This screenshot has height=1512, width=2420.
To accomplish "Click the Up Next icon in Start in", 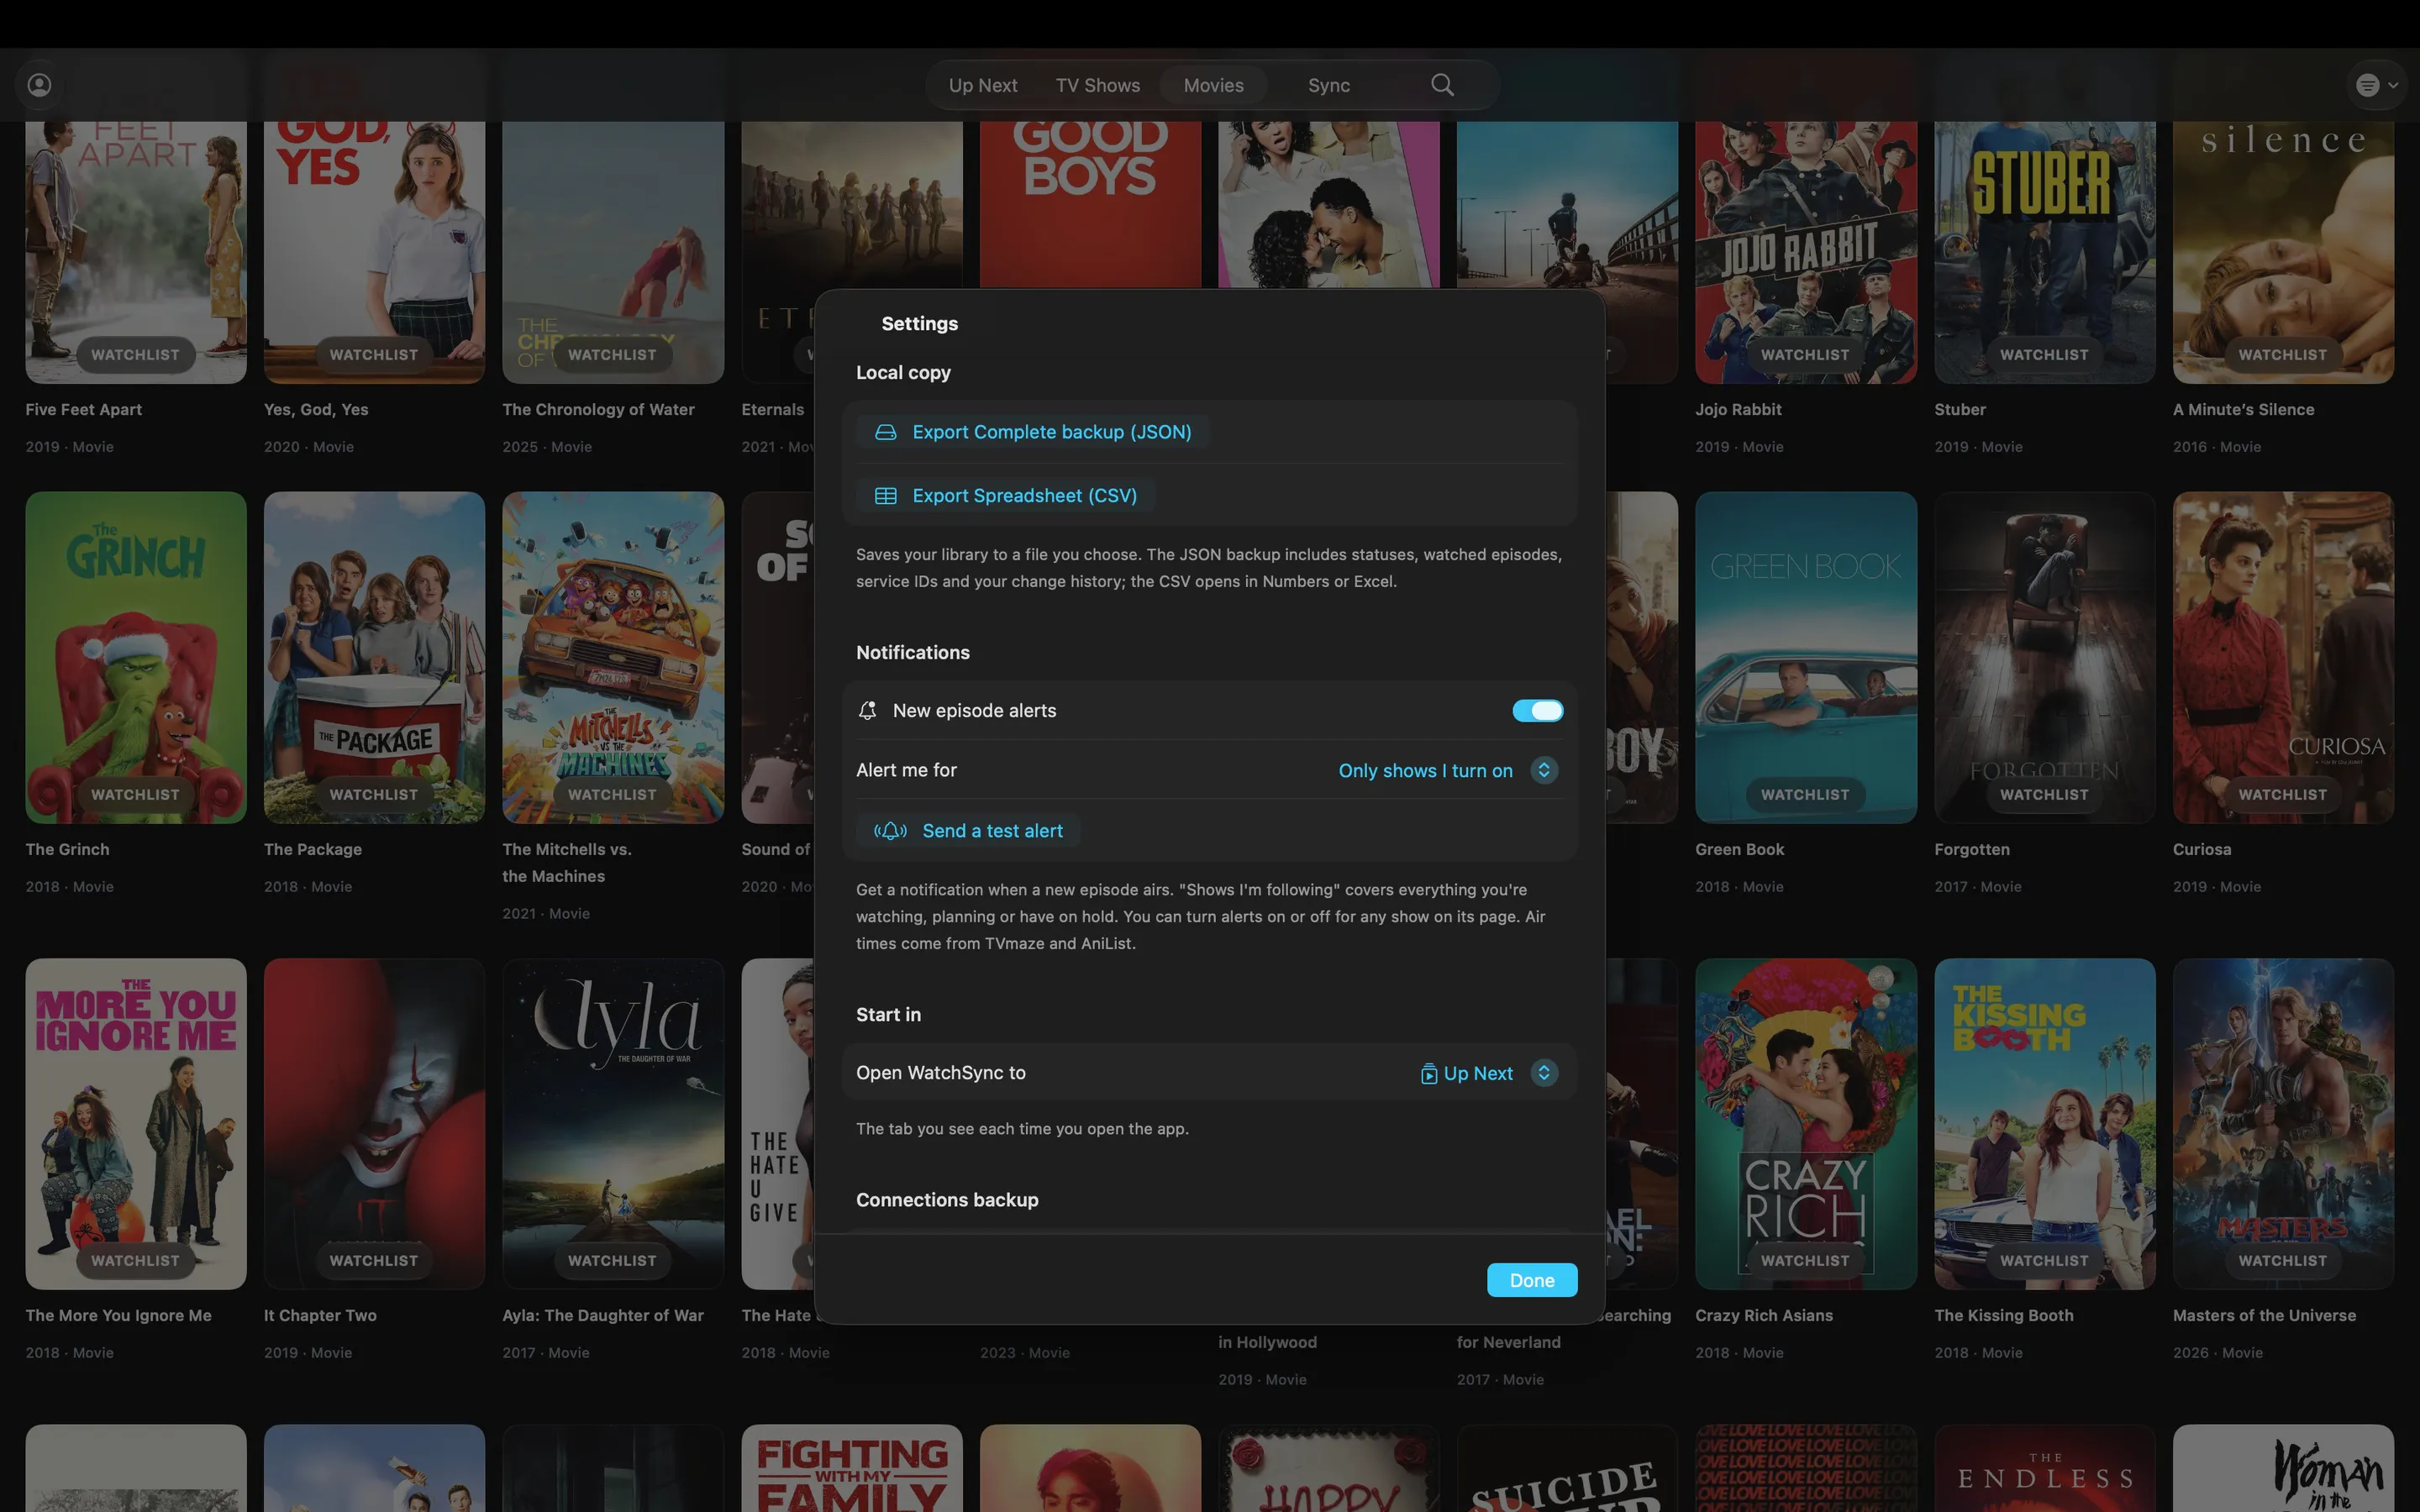I will coord(1429,1073).
